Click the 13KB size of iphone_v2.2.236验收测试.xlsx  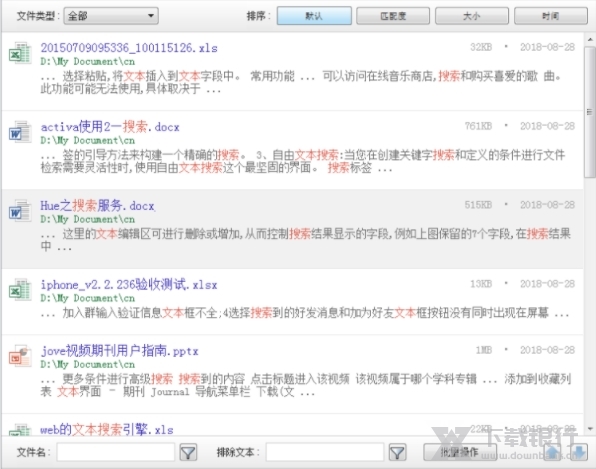pos(481,284)
